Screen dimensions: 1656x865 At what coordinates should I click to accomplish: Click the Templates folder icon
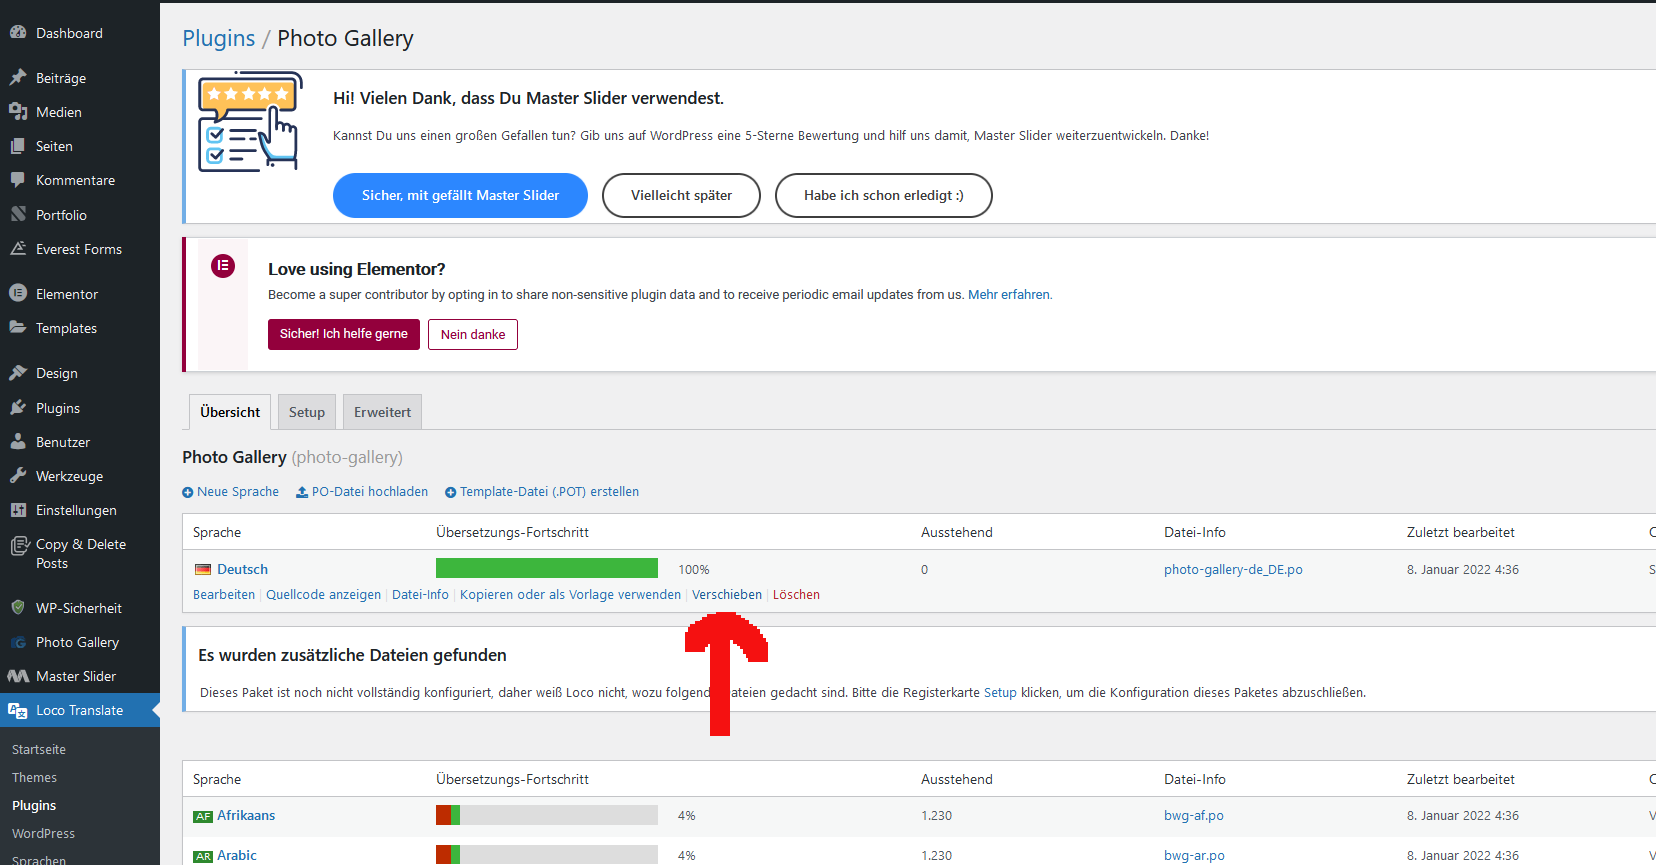click(18, 328)
